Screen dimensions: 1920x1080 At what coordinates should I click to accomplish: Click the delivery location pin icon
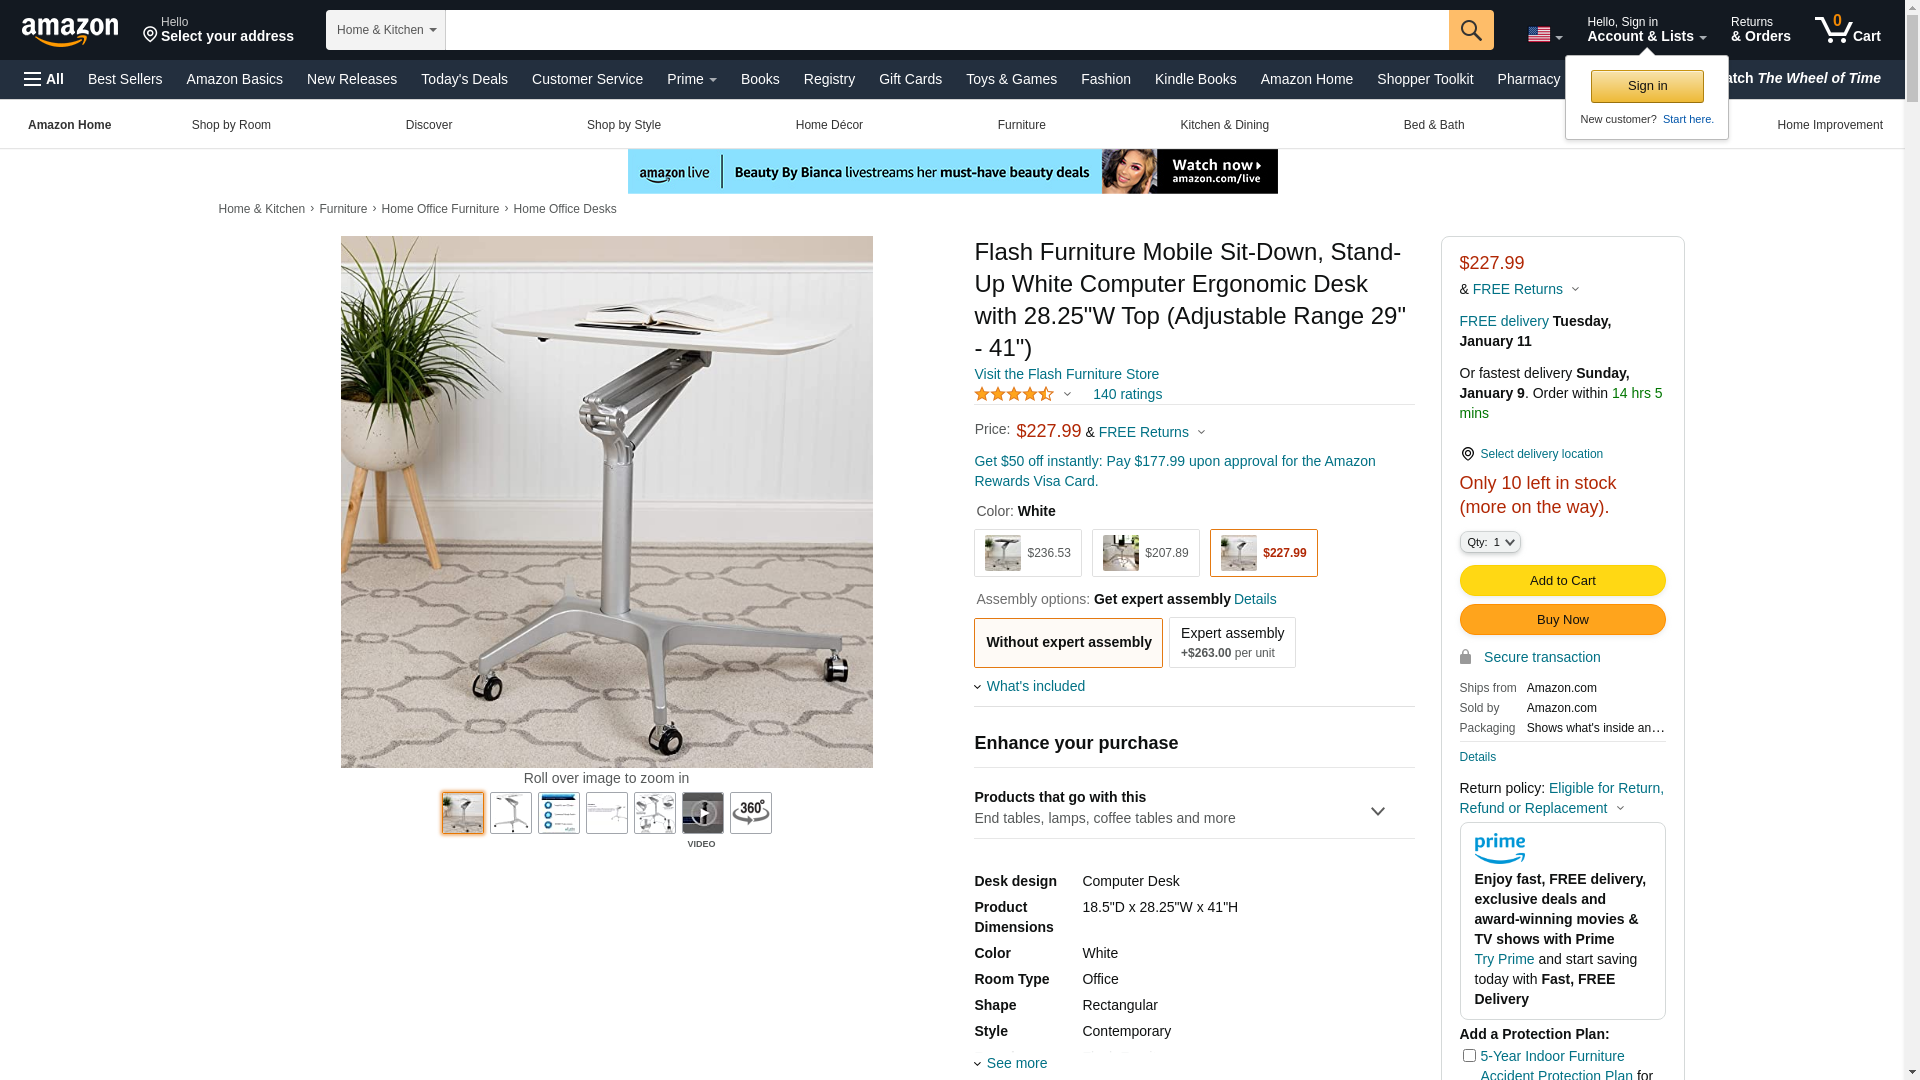point(1467,454)
